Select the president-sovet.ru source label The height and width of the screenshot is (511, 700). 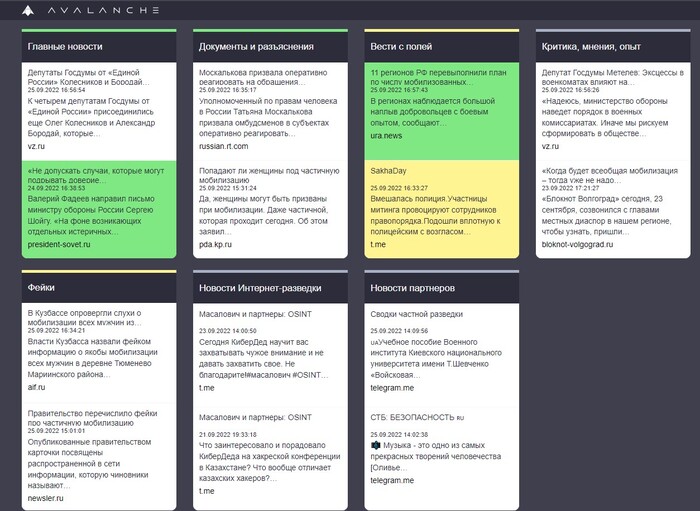59,244
